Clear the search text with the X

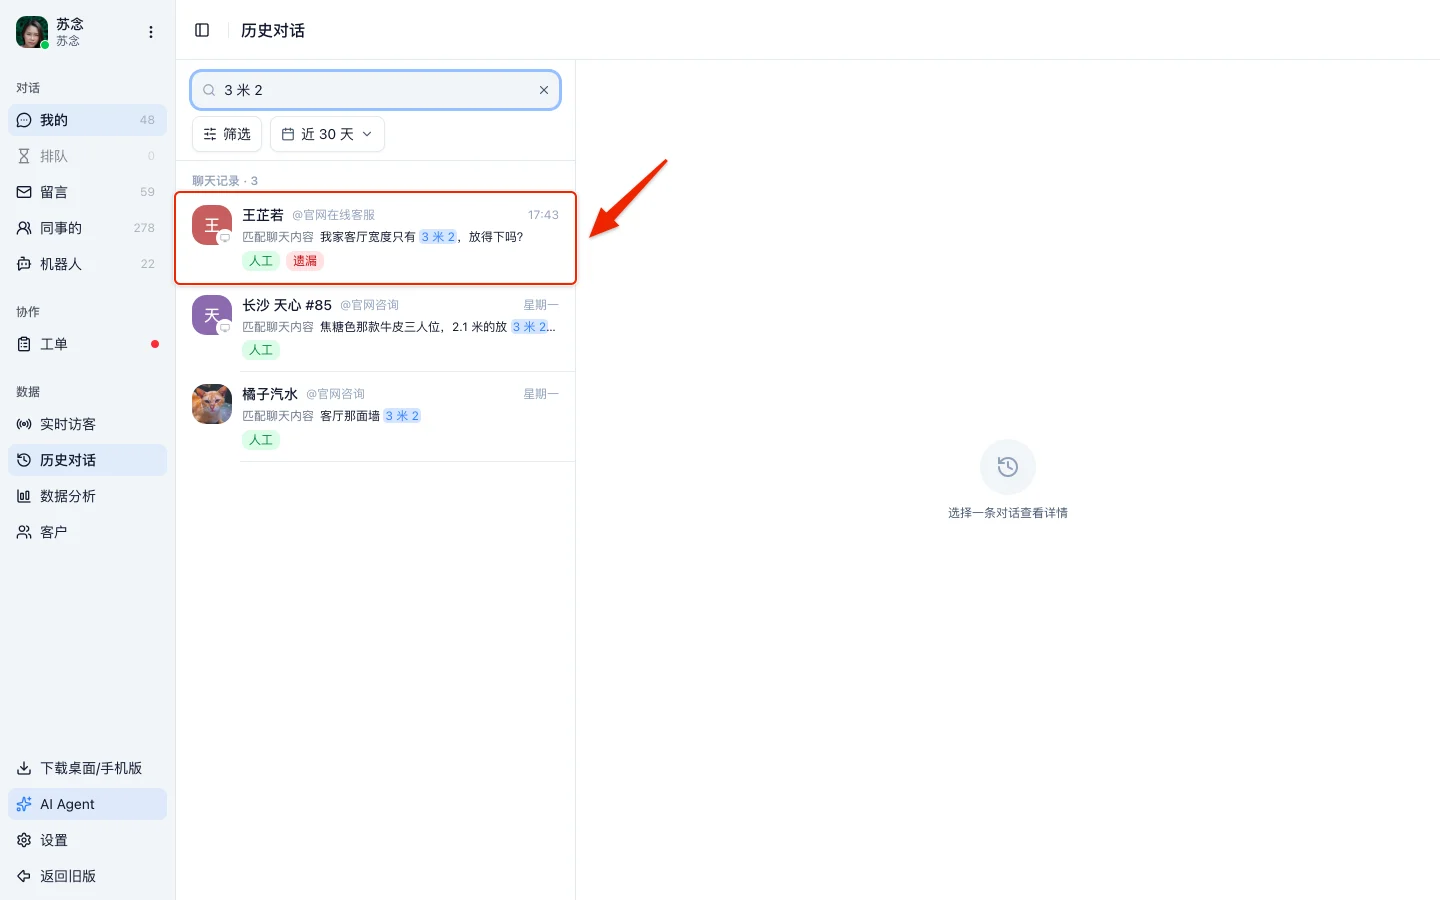pos(544,90)
